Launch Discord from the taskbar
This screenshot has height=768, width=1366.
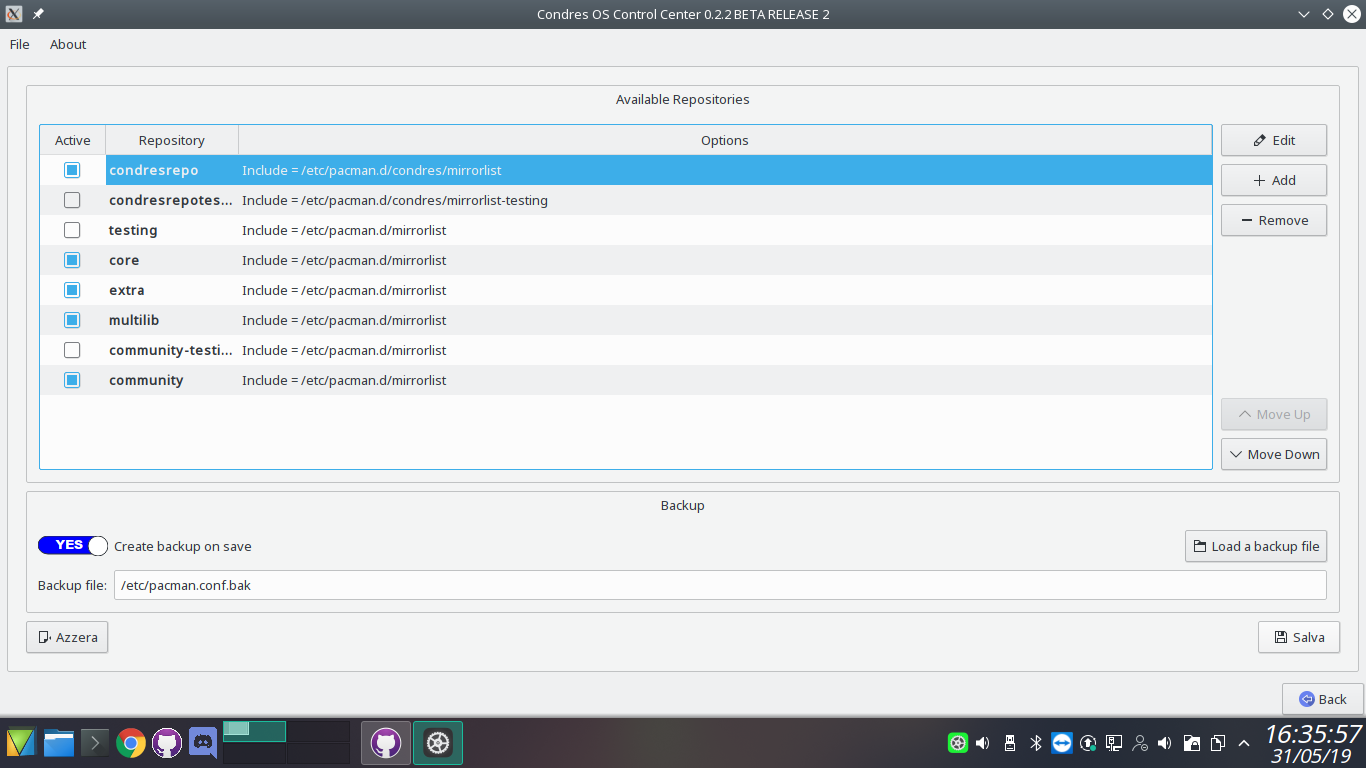[203, 743]
